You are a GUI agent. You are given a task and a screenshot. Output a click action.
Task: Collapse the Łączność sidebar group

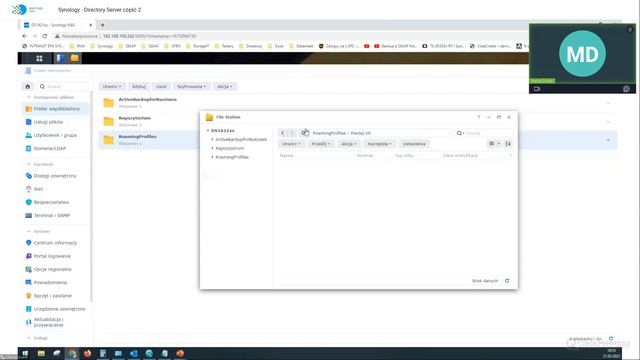click(29, 164)
